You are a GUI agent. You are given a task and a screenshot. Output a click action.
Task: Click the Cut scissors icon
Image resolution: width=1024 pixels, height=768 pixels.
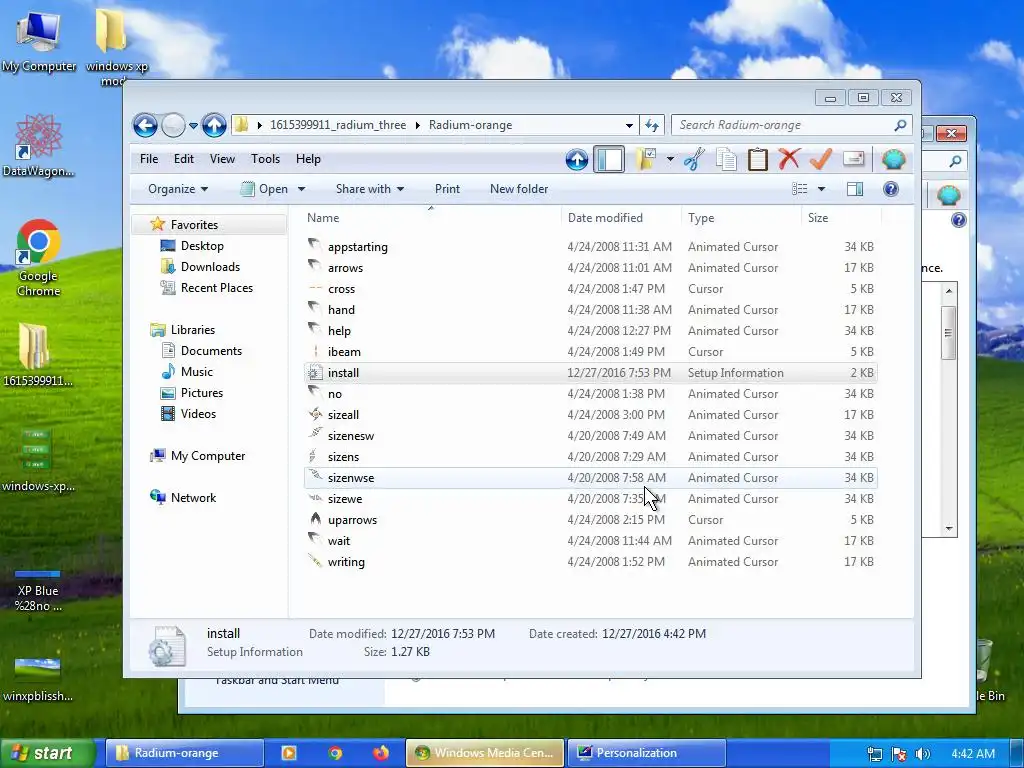[694, 159]
